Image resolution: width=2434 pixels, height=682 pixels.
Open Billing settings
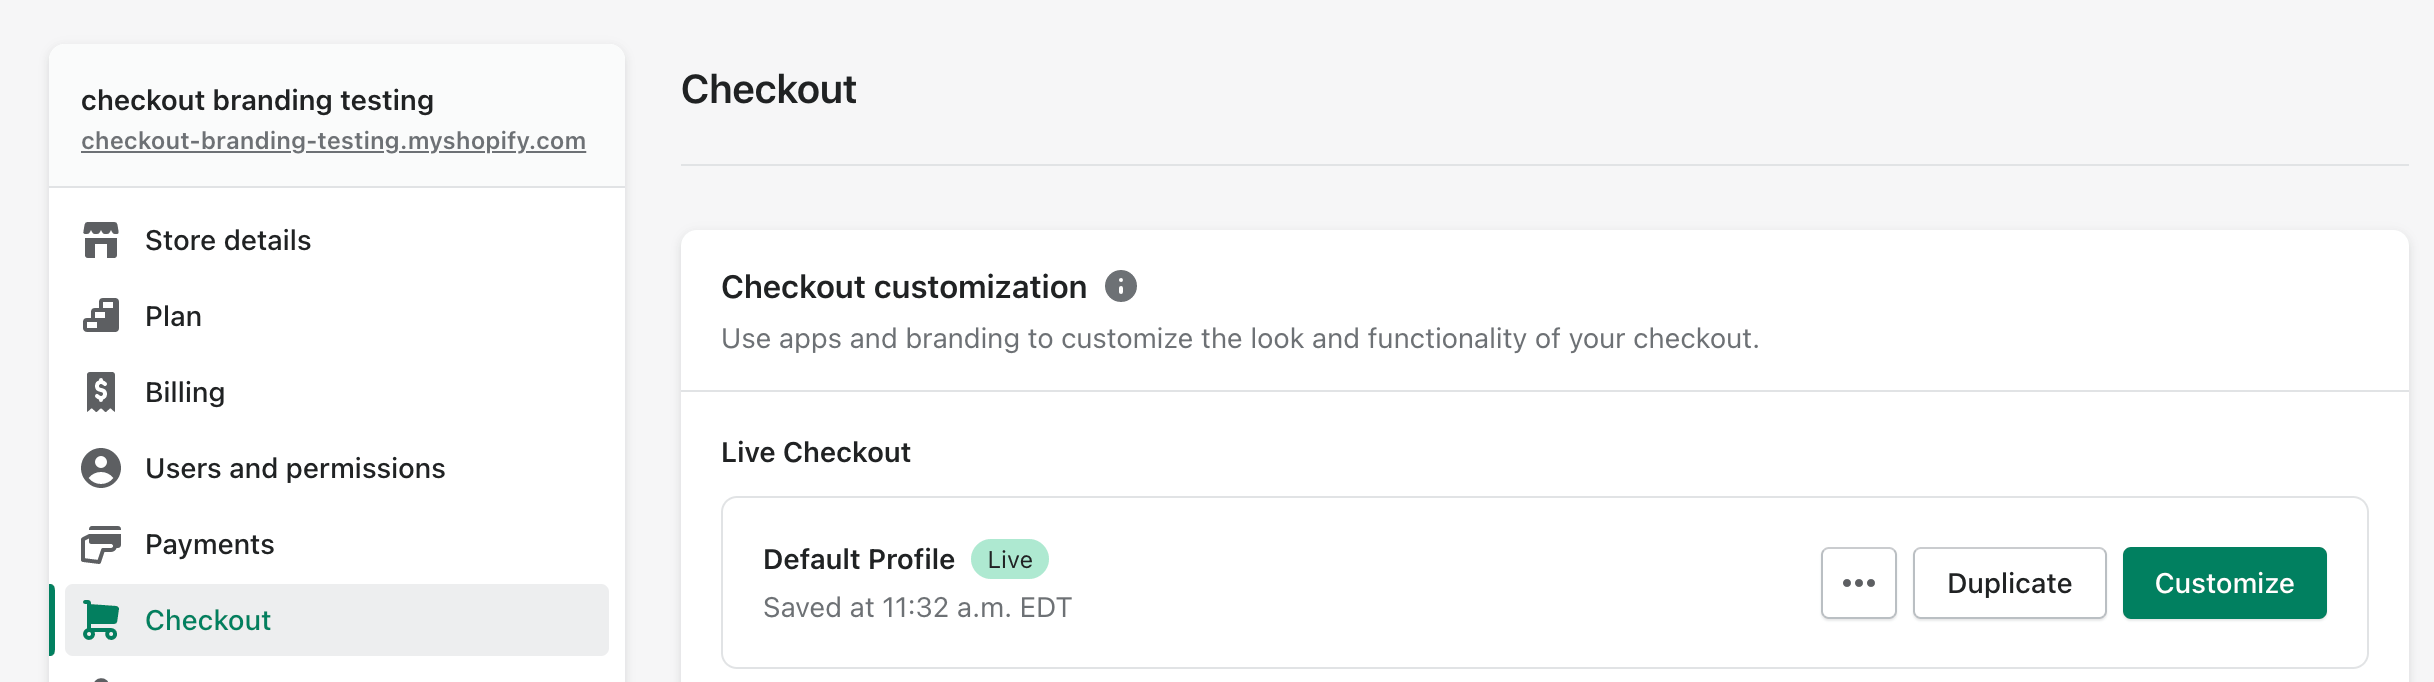click(x=185, y=392)
